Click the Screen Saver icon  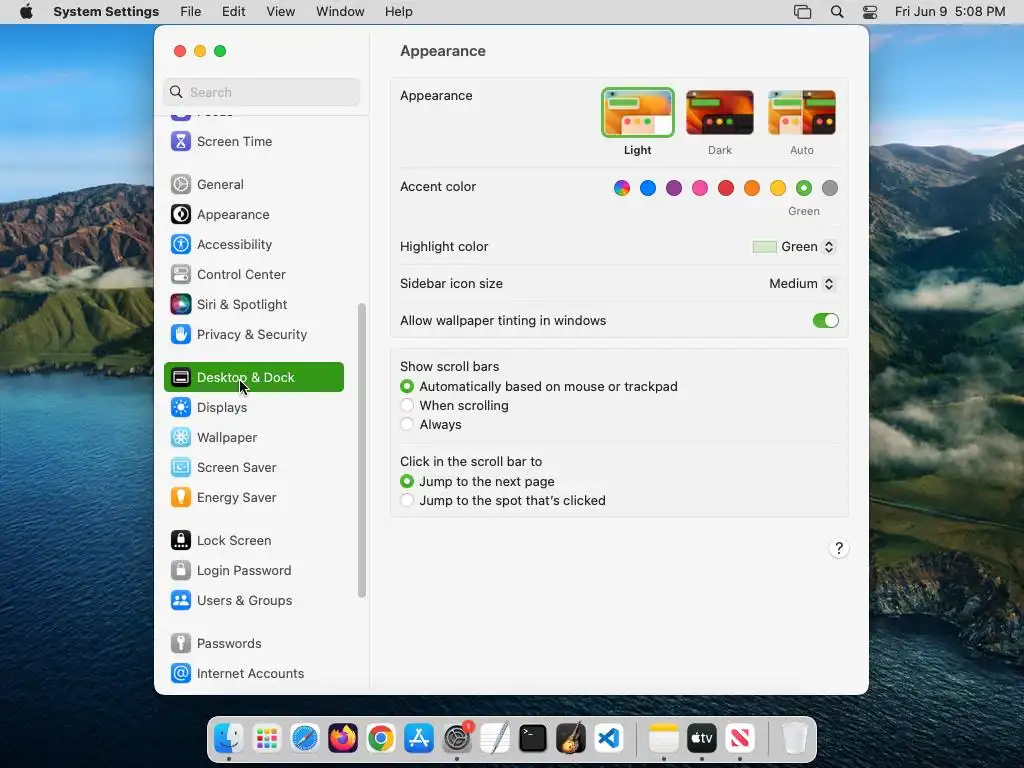(x=181, y=468)
